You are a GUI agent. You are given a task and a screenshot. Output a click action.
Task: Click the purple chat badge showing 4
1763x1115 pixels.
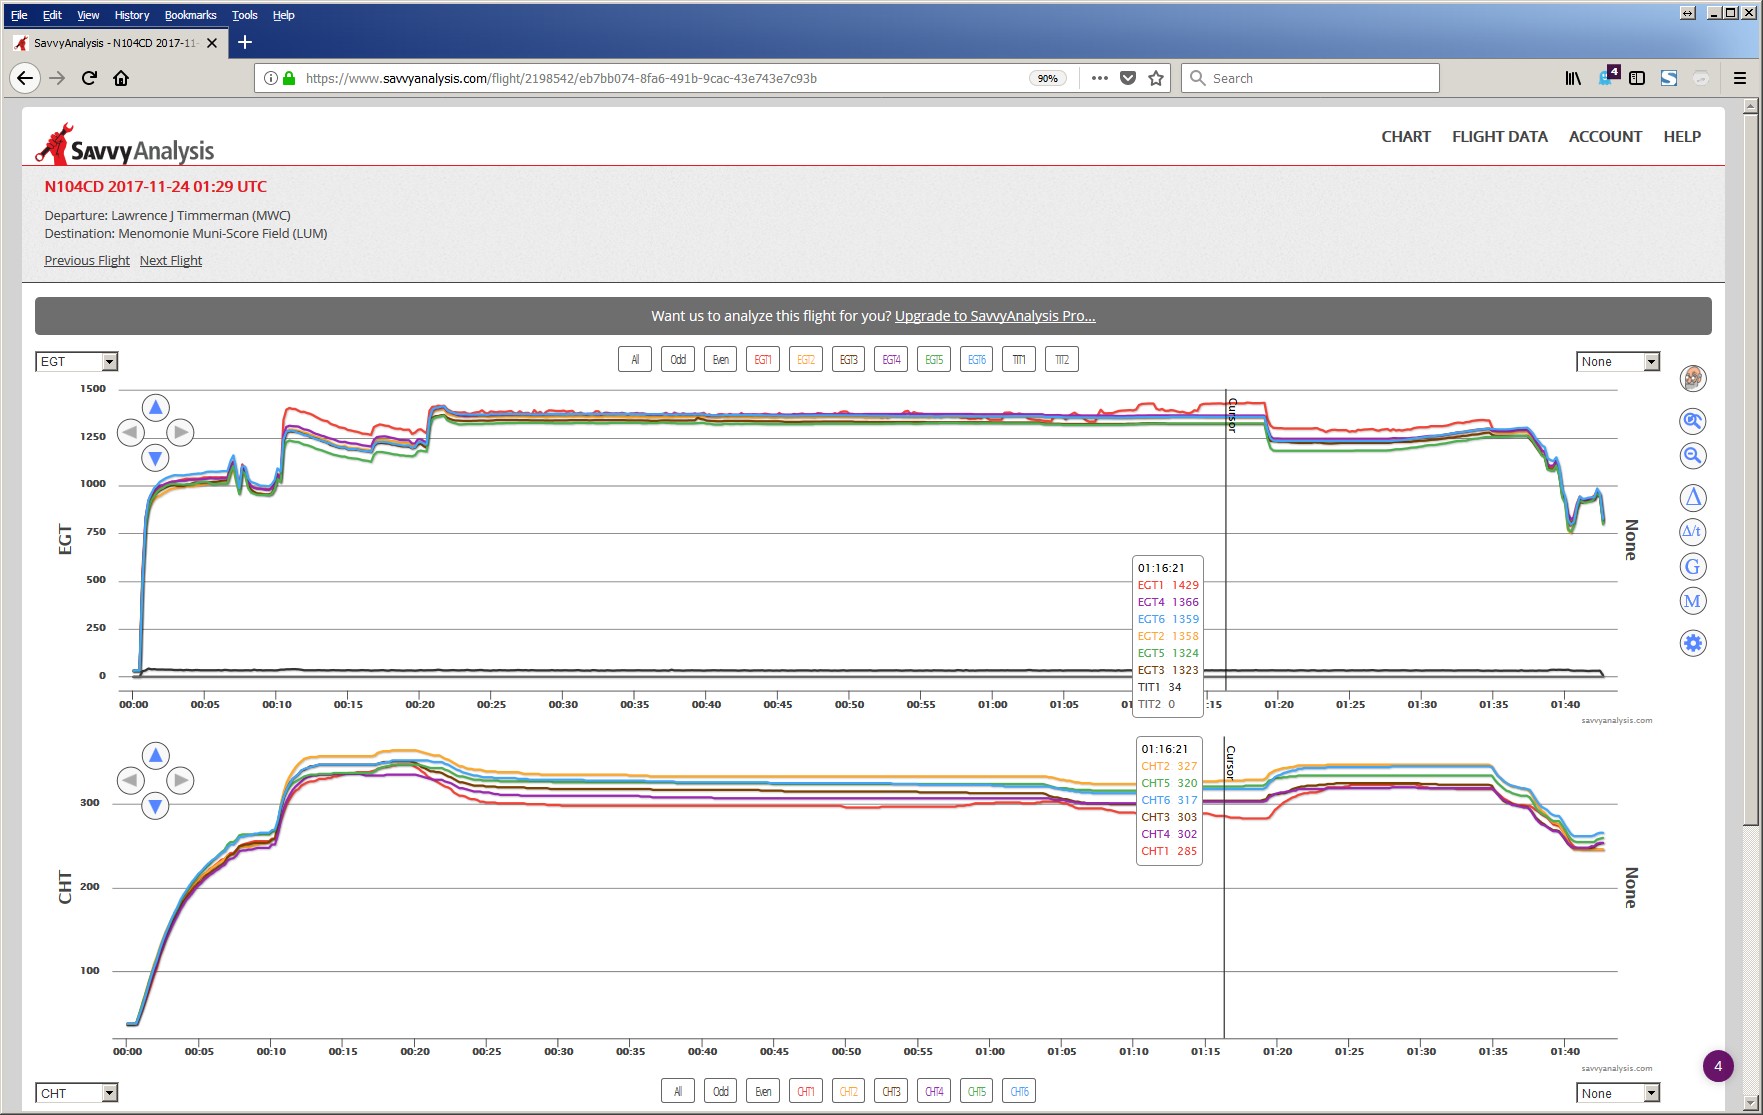coord(1718,1066)
